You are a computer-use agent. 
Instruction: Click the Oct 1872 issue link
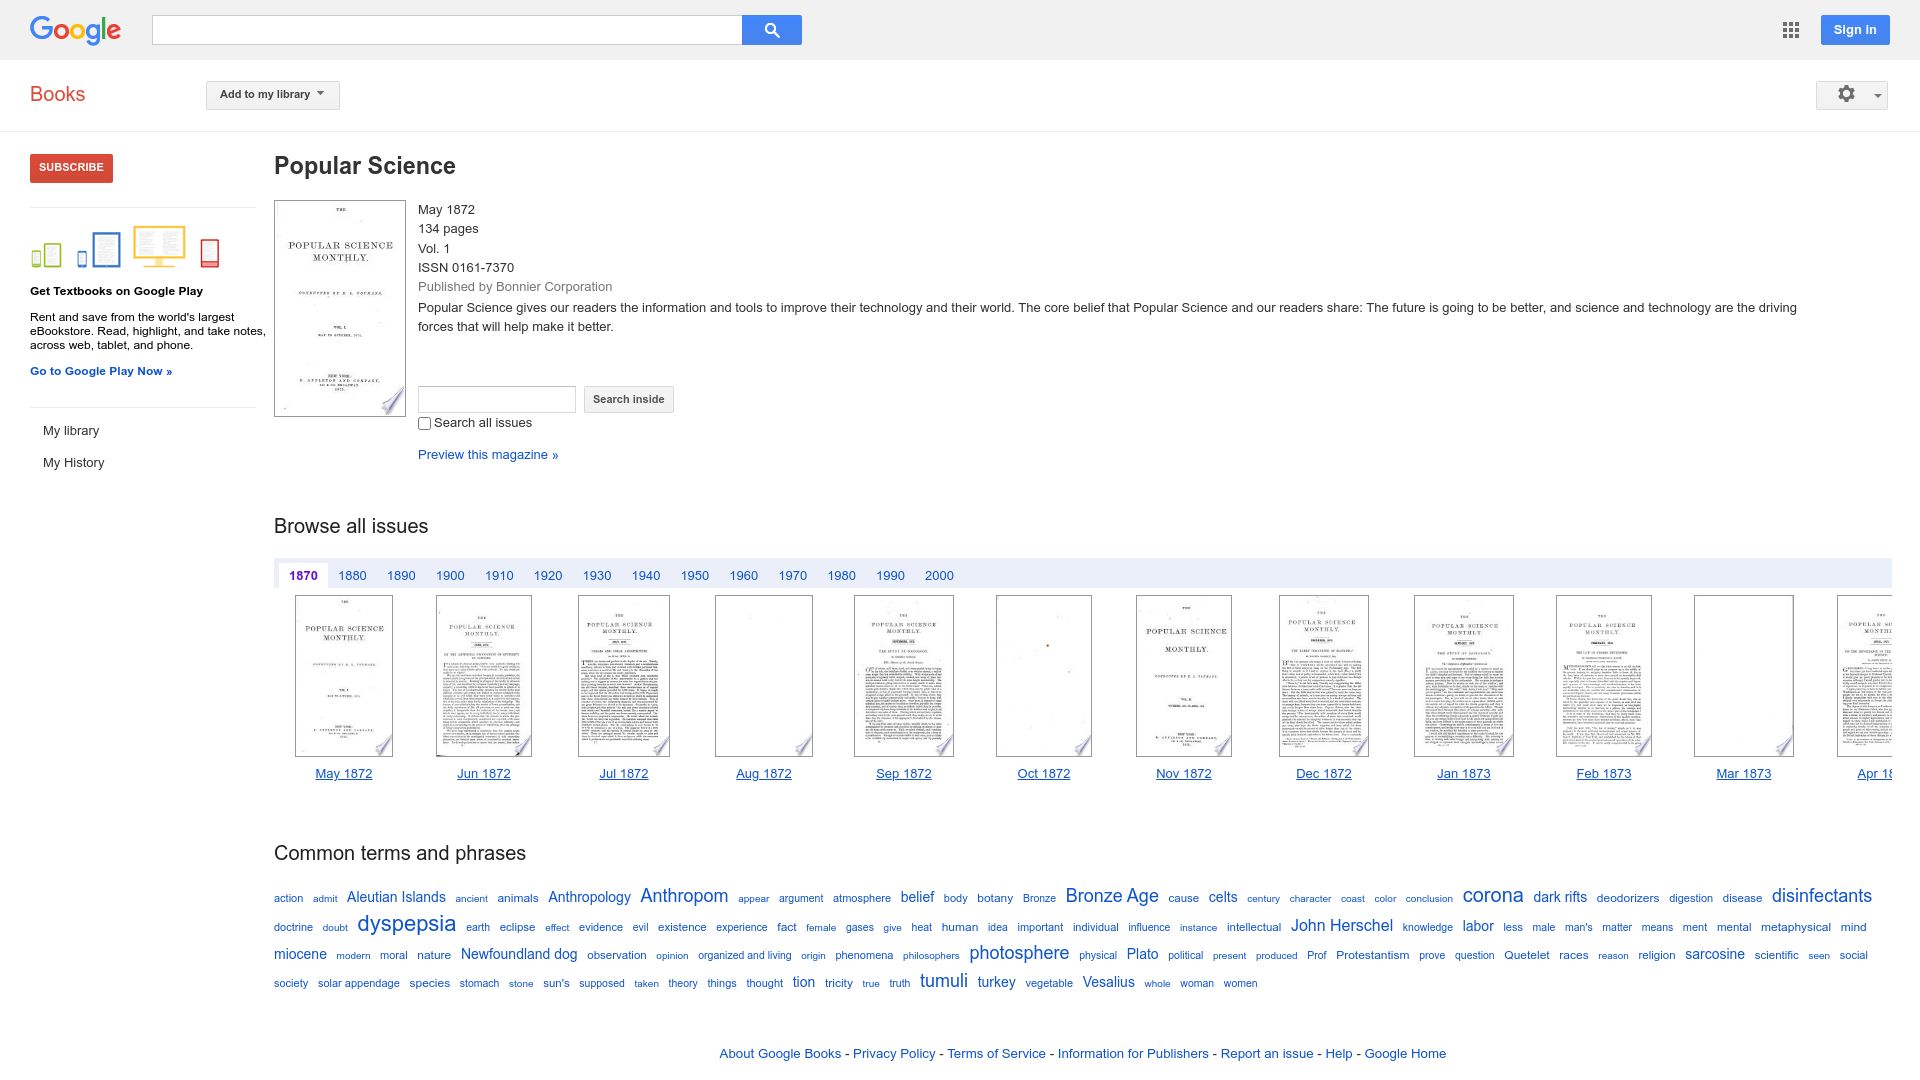(x=1044, y=774)
